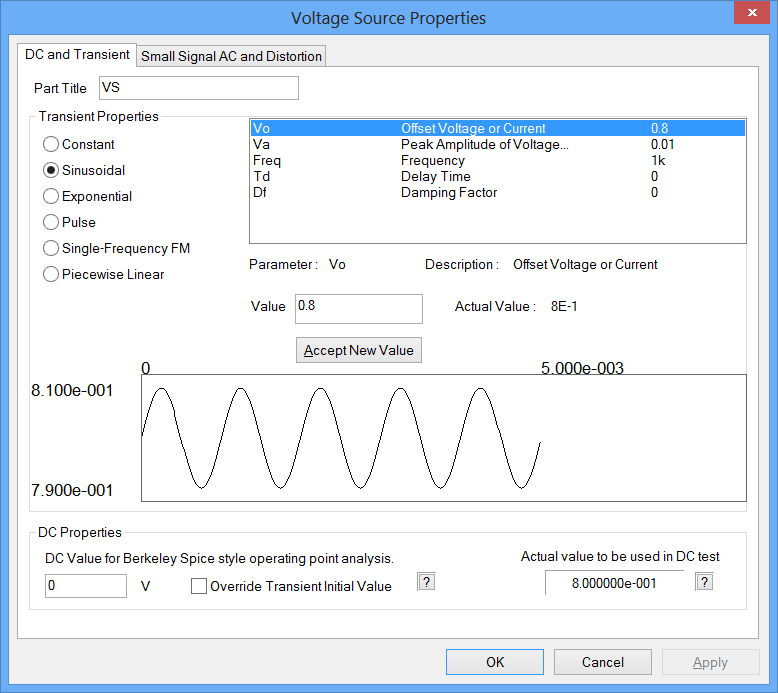Screen dimensions: 778x693
Task: Click the DC Value input field
Action: [x=86, y=586]
